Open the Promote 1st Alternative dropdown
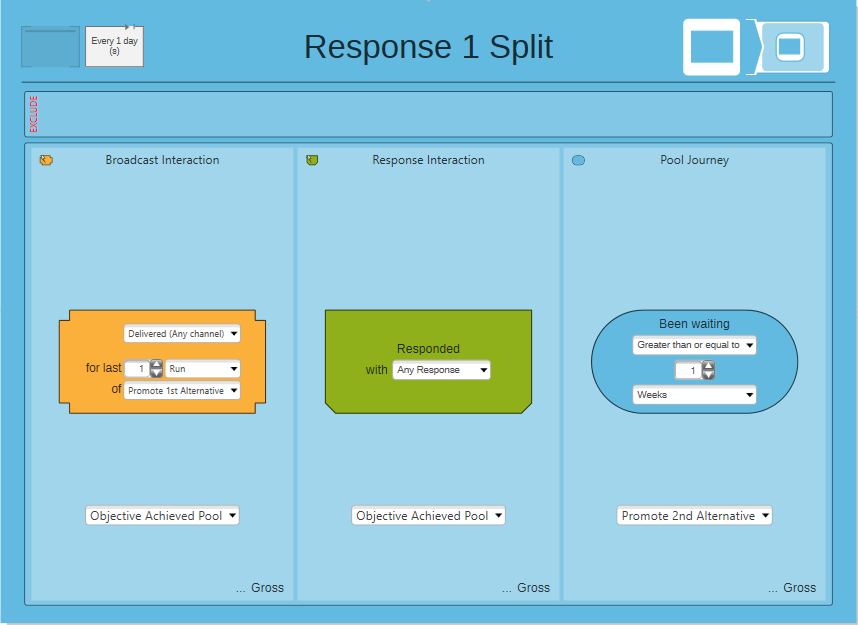This screenshot has height=625, width=858. 182,390
